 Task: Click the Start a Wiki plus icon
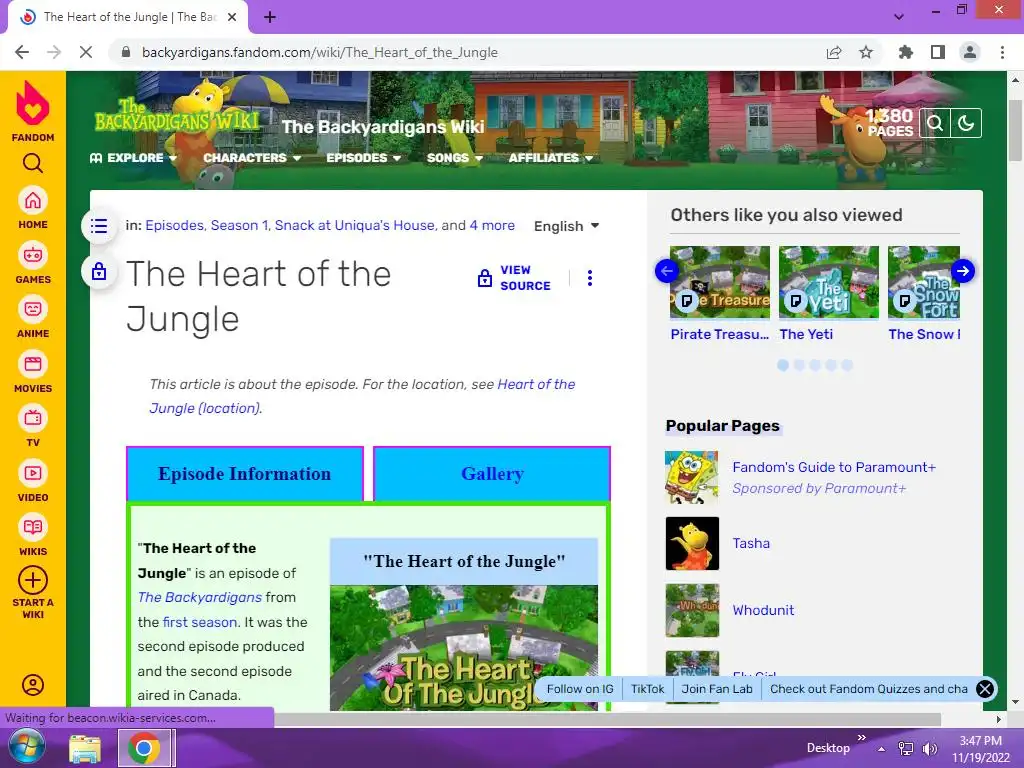click(33, 580)
